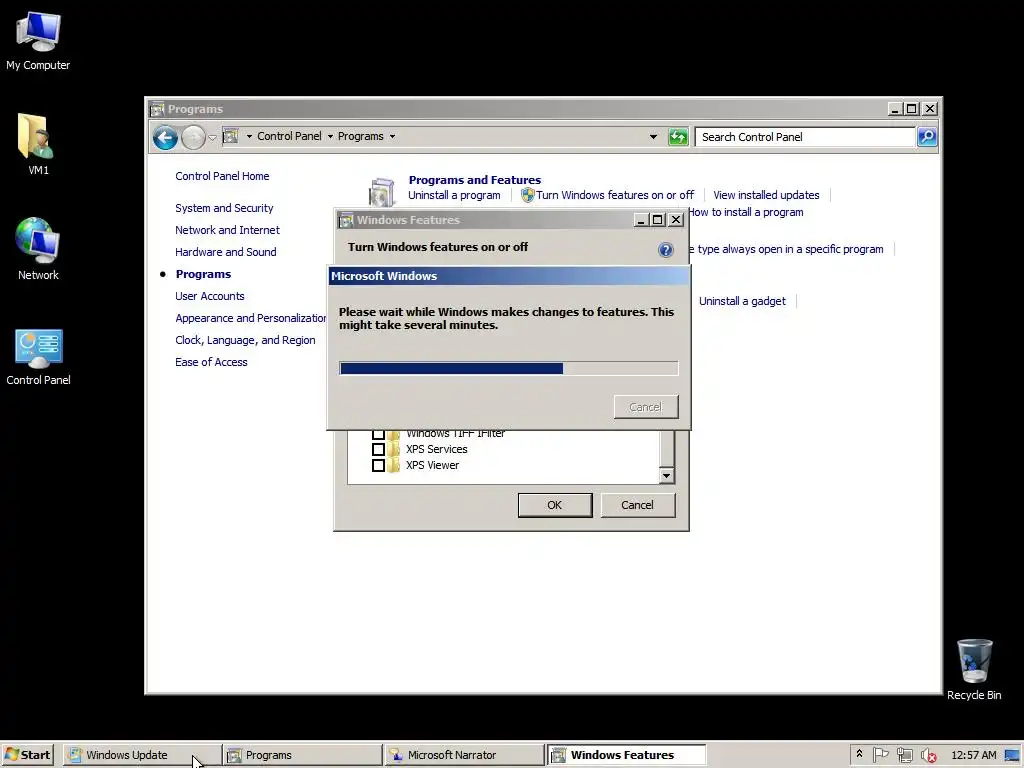Click View installed updates link
The height and width of the screenshot is (768, 1024).
point(766,195)
